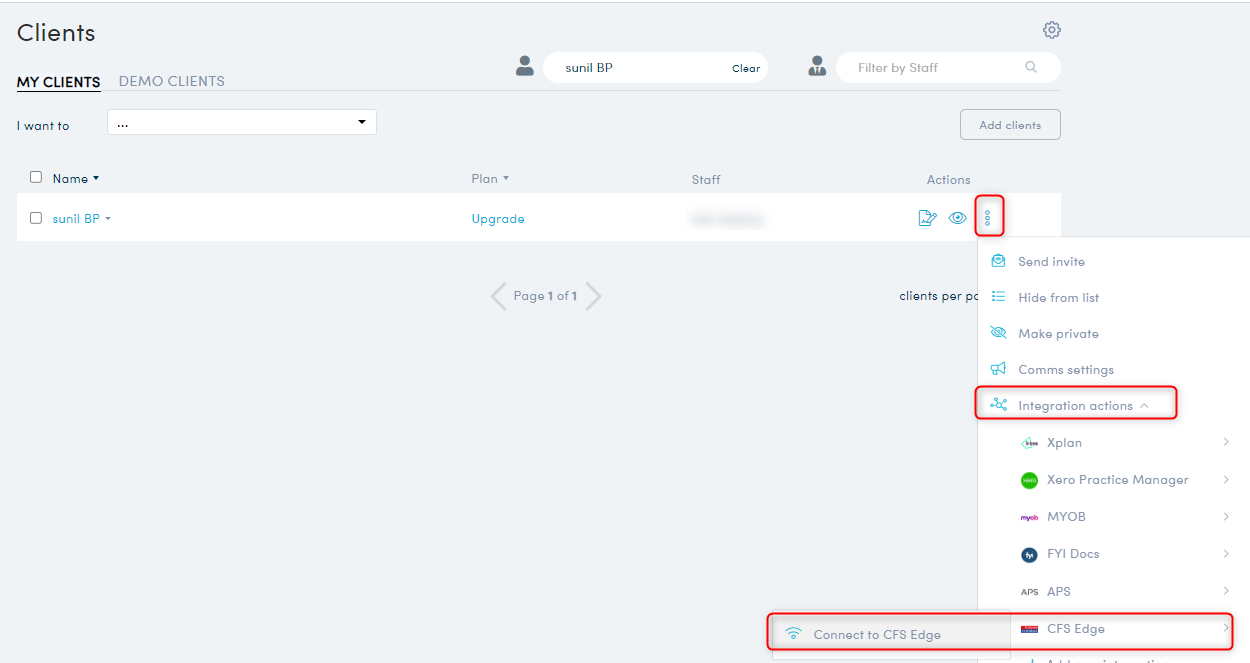Click the Comms settings megaphone icon
Image resolution: width=1250 pixels, height=663 pixels.
pyautogui.click(x=998, y=369)
